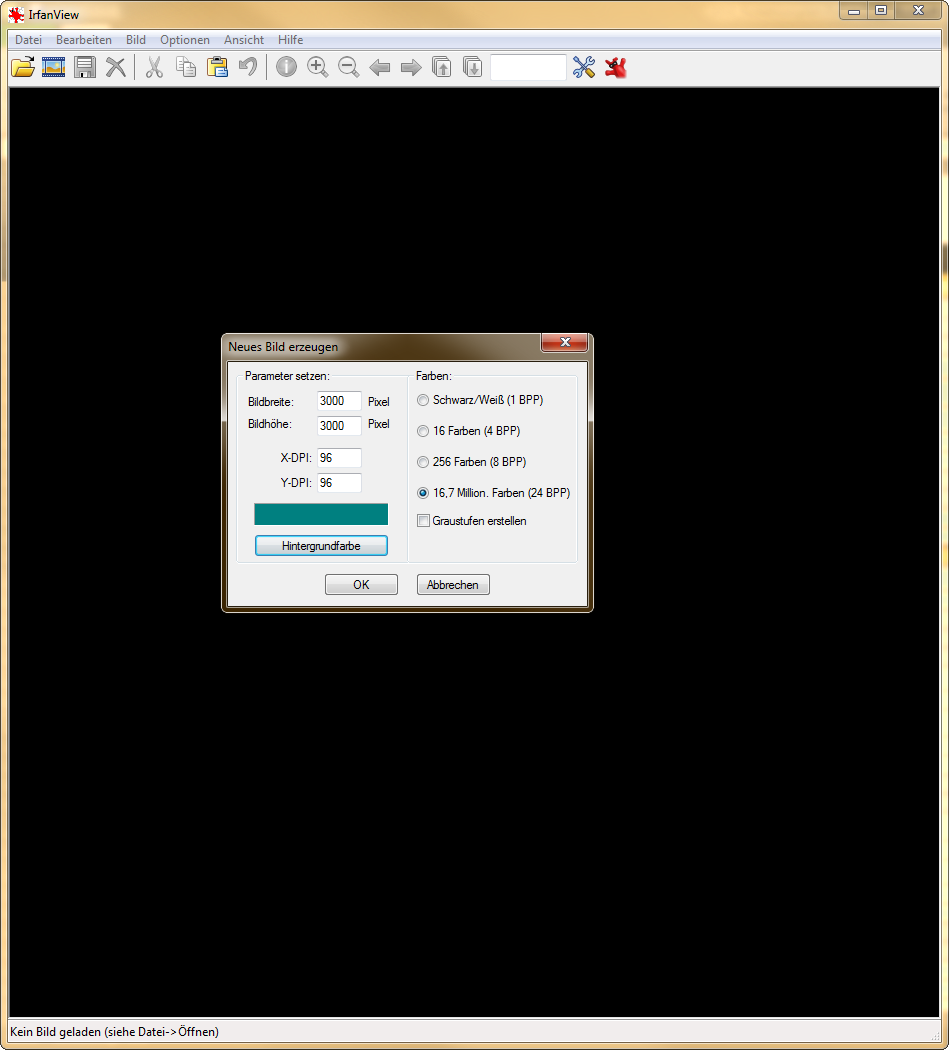Open the slideshow icon in toolbar
Viewport: 949px width, 1050px height.
[x=54, y=67]
